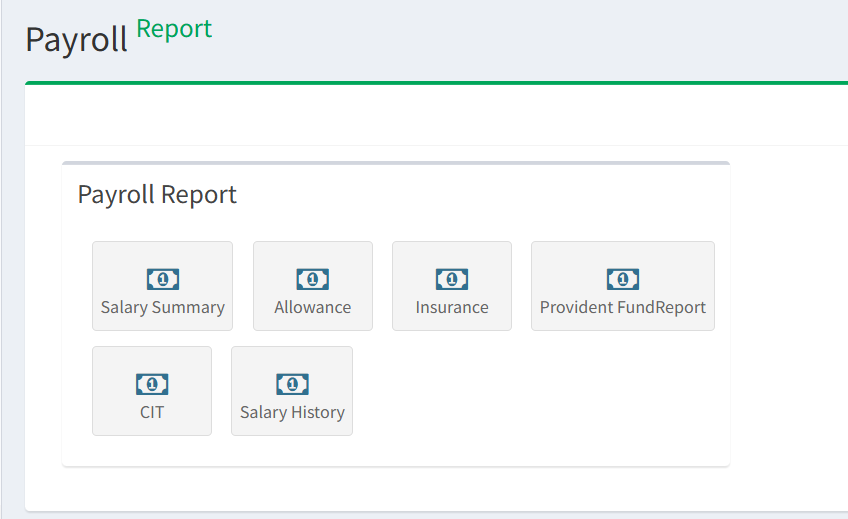Select the 'Allowance' text label
This screenshot has width=848, height=519.
click(x=313, y=308)
